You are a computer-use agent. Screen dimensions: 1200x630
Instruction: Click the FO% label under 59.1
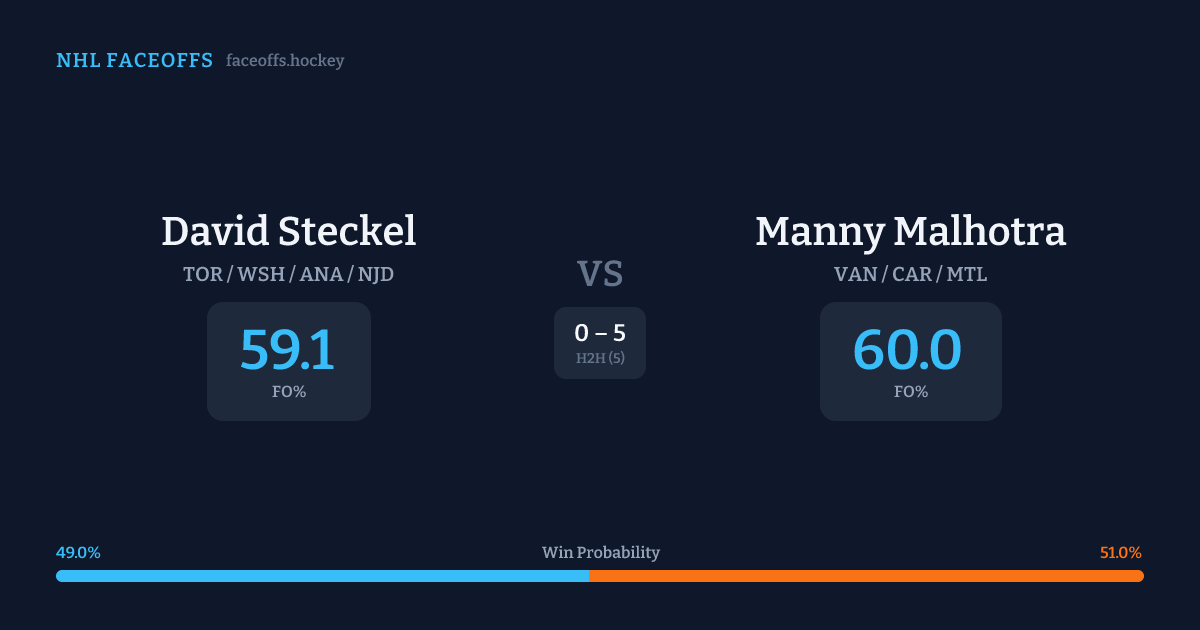288,392
